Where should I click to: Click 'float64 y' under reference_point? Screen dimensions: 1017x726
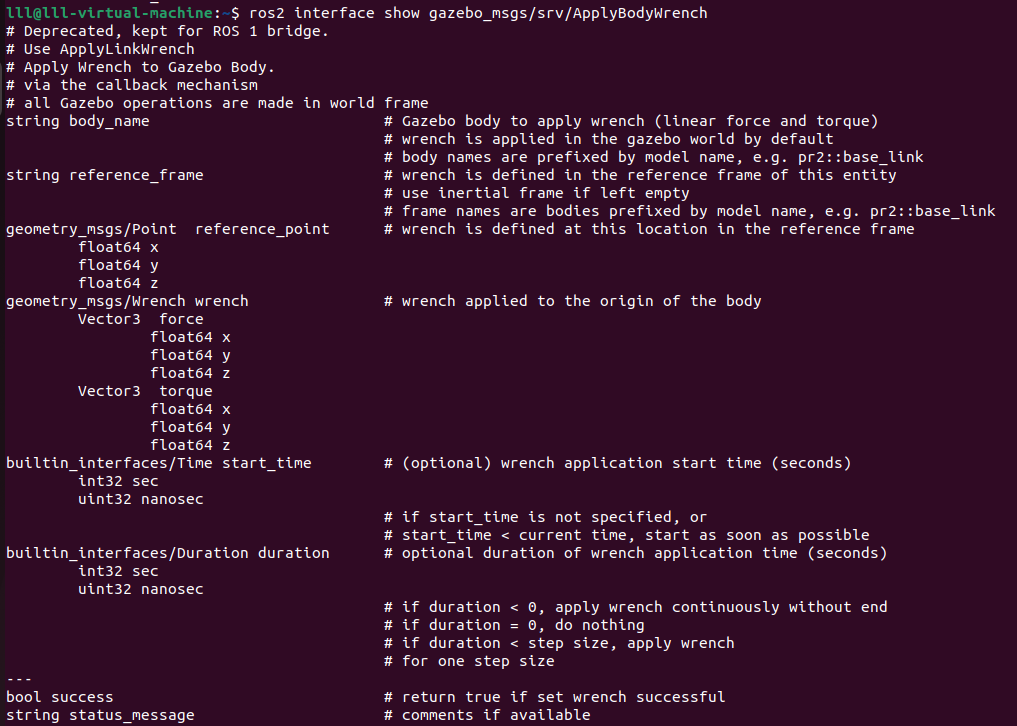[x=118, y=265]
